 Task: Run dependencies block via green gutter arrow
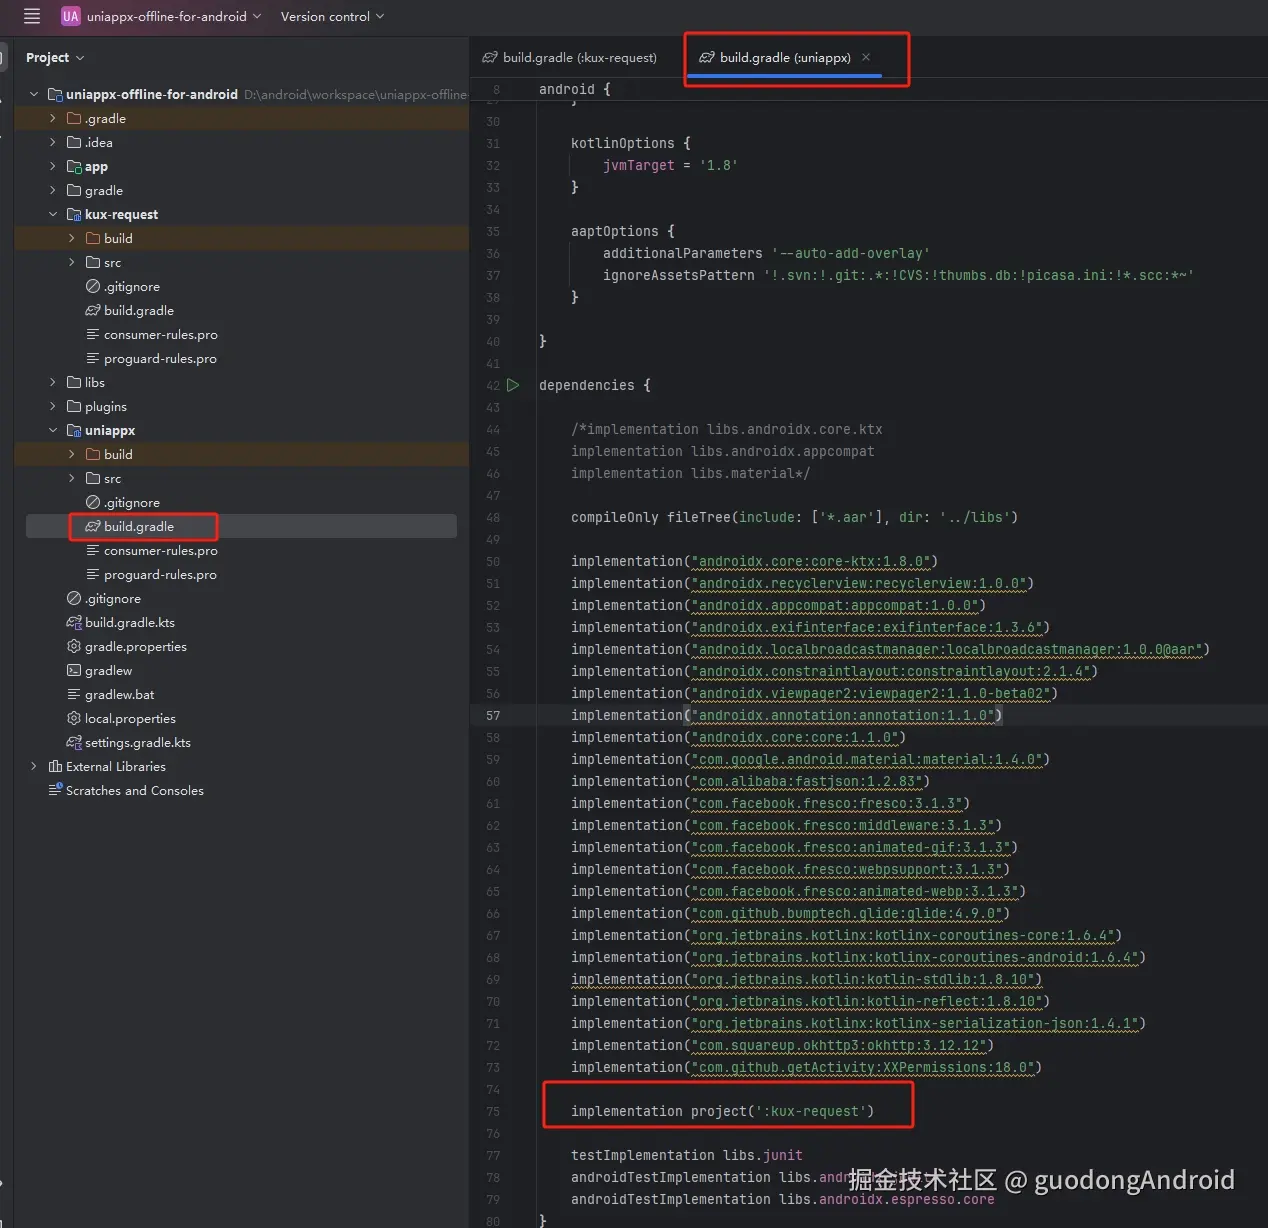[x=513, y=385]
